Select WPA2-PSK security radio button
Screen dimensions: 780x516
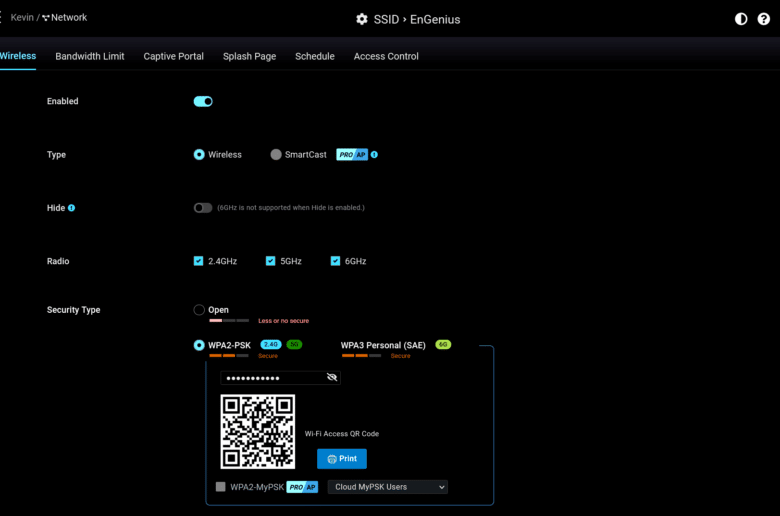coord(199,345)
